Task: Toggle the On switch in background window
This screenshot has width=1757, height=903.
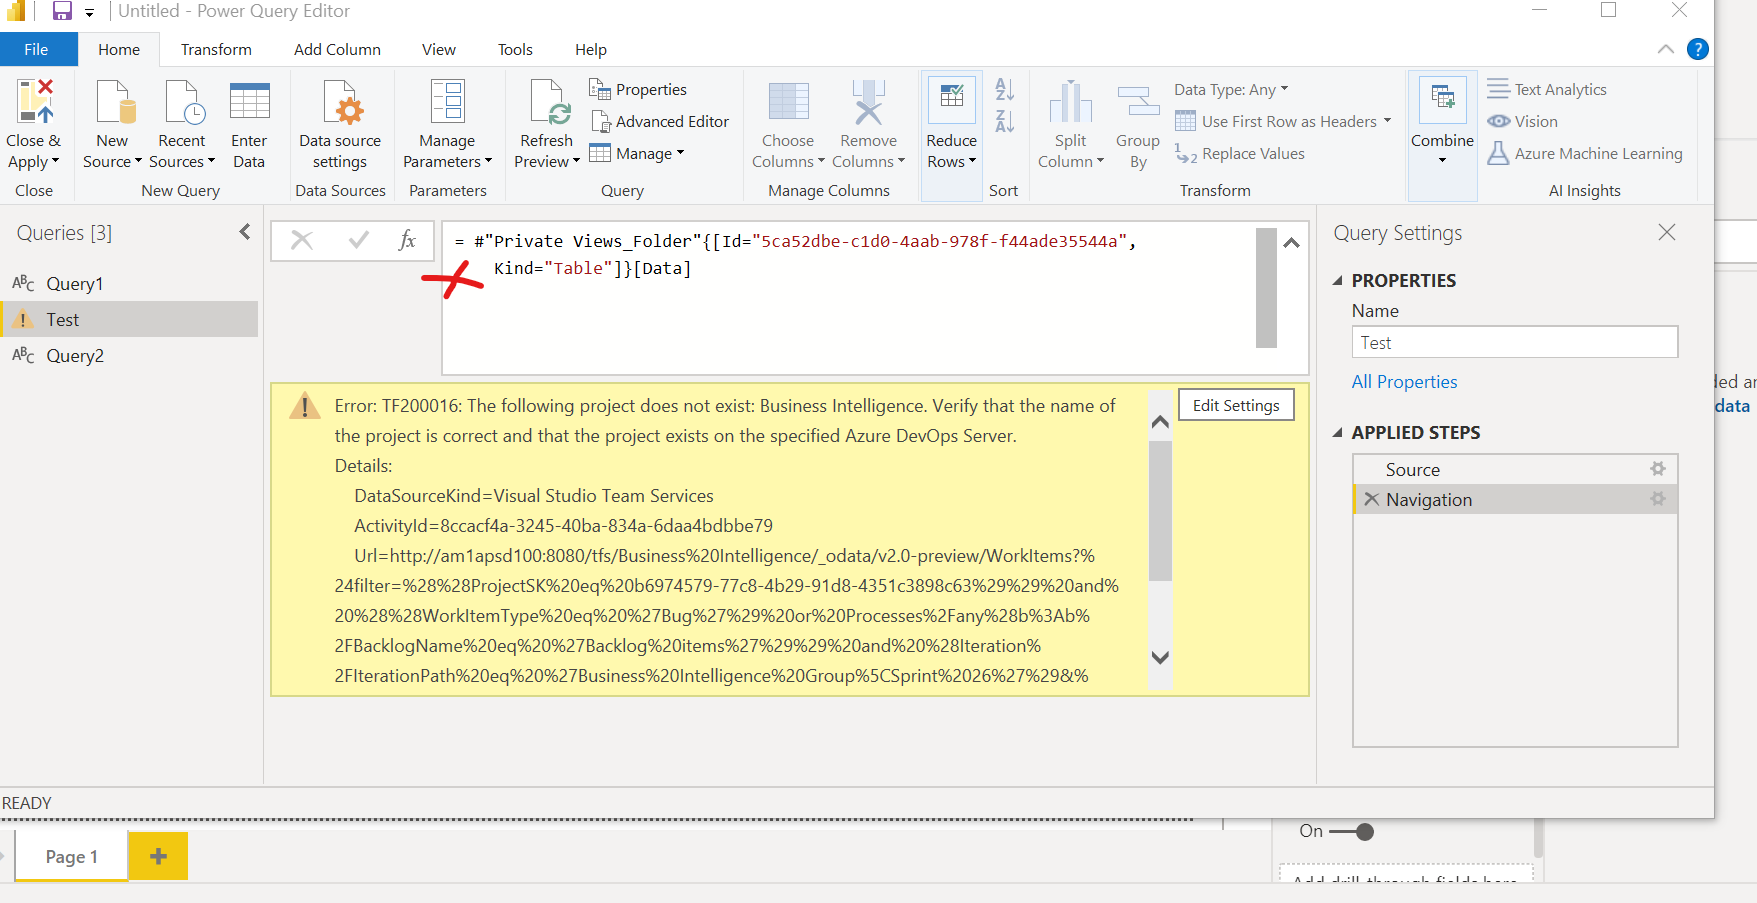Action: coord(1352,831)
